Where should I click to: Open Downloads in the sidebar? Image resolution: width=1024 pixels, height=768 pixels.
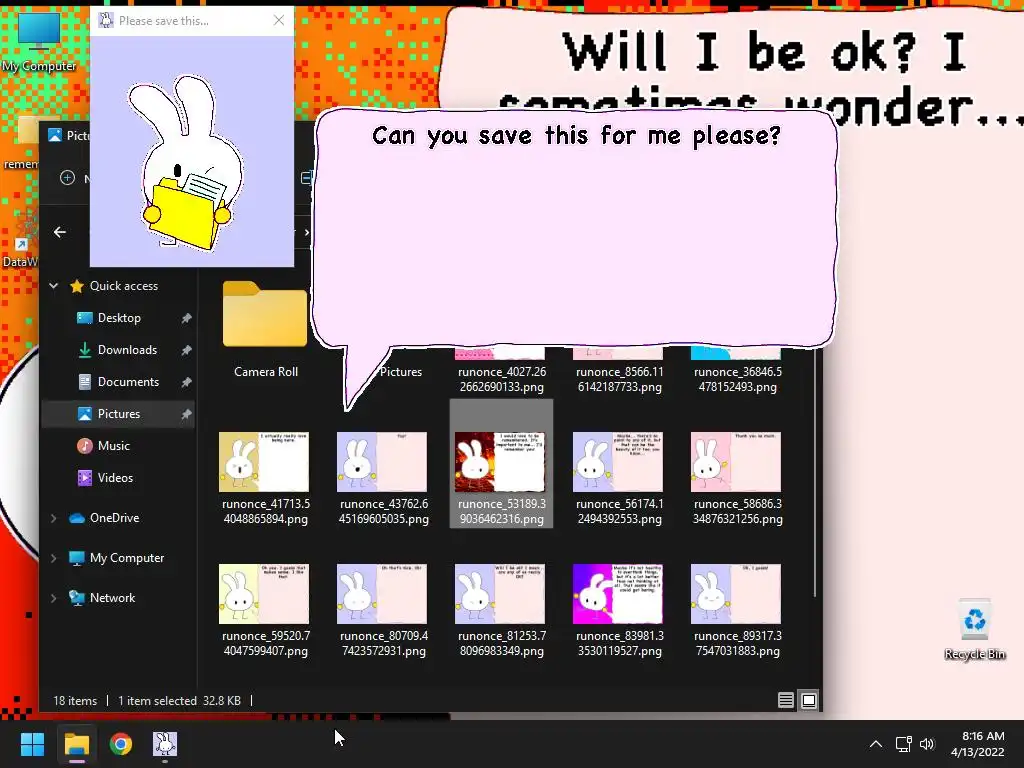(x=127, y=349)
